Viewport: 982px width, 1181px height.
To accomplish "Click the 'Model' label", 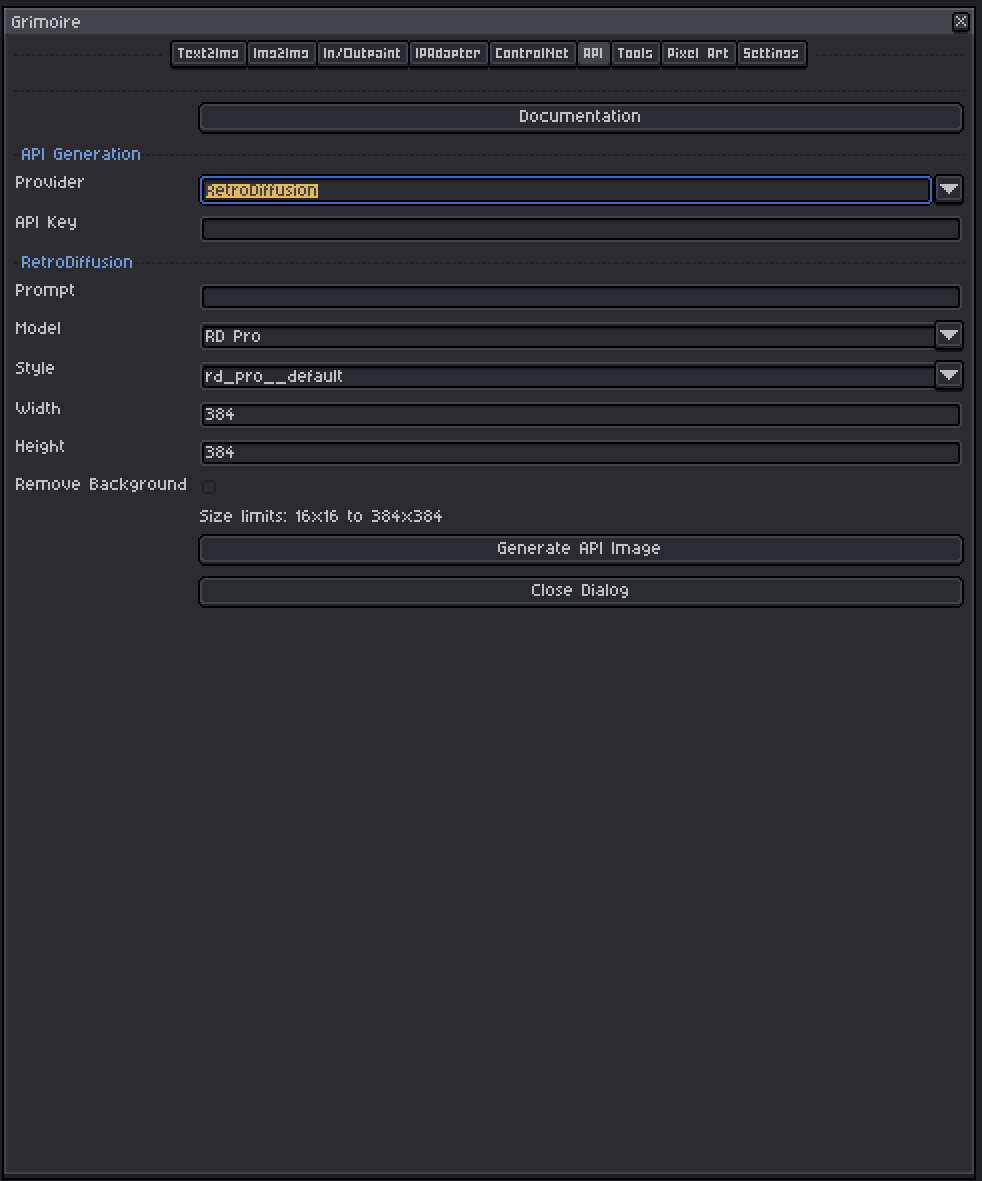I will [x=38, y=328].
